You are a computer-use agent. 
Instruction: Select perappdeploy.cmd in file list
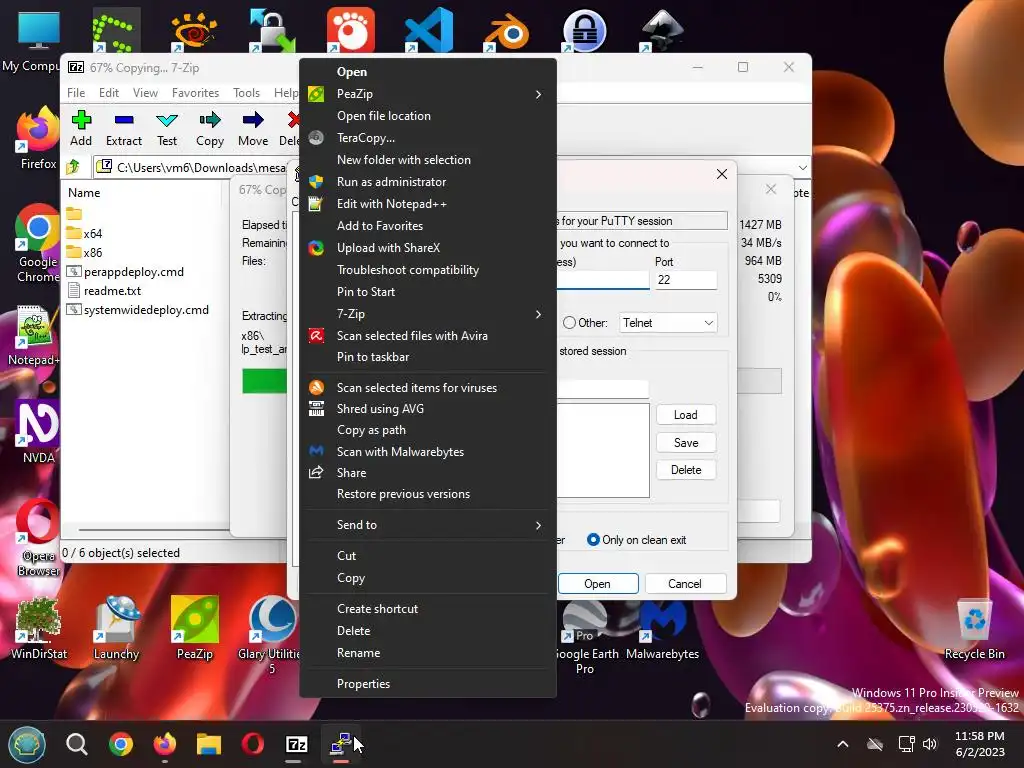(125, 272)
